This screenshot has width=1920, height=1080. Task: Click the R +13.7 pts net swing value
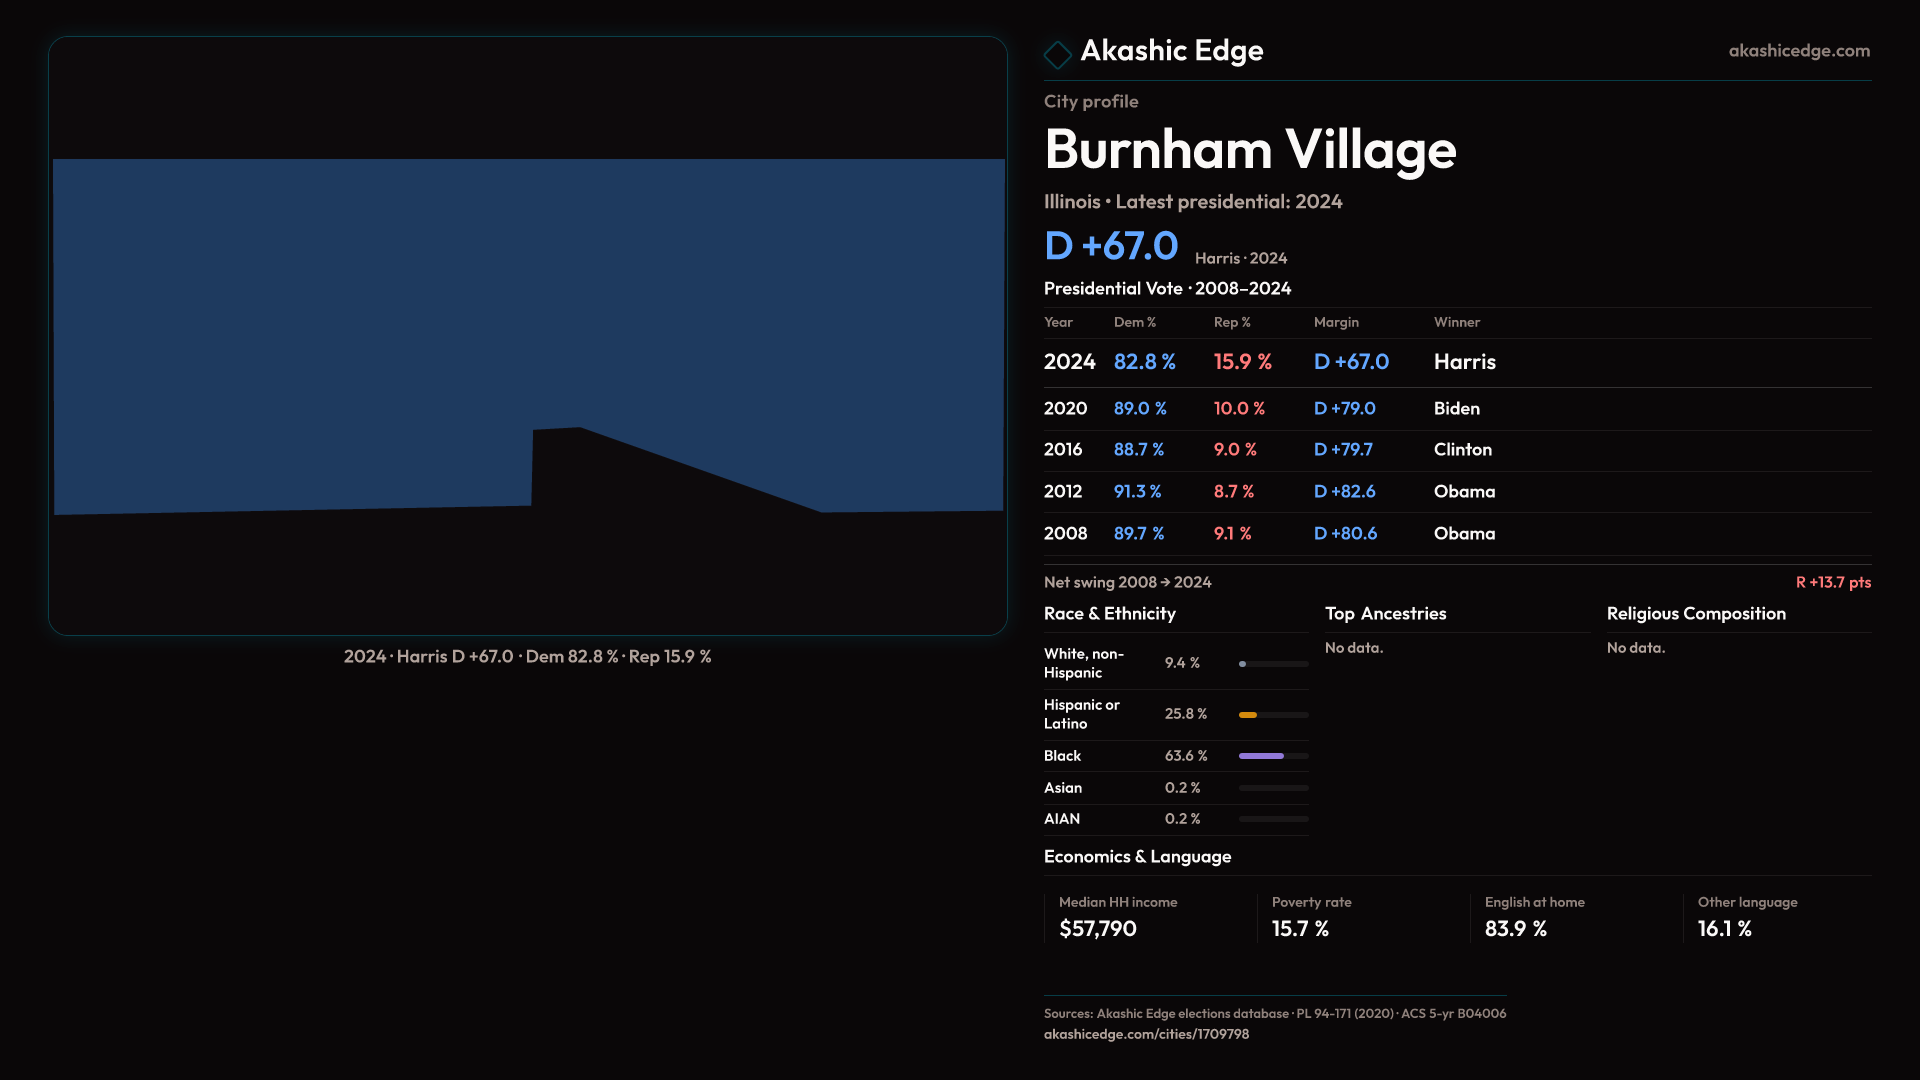[x=1832, y=583]
